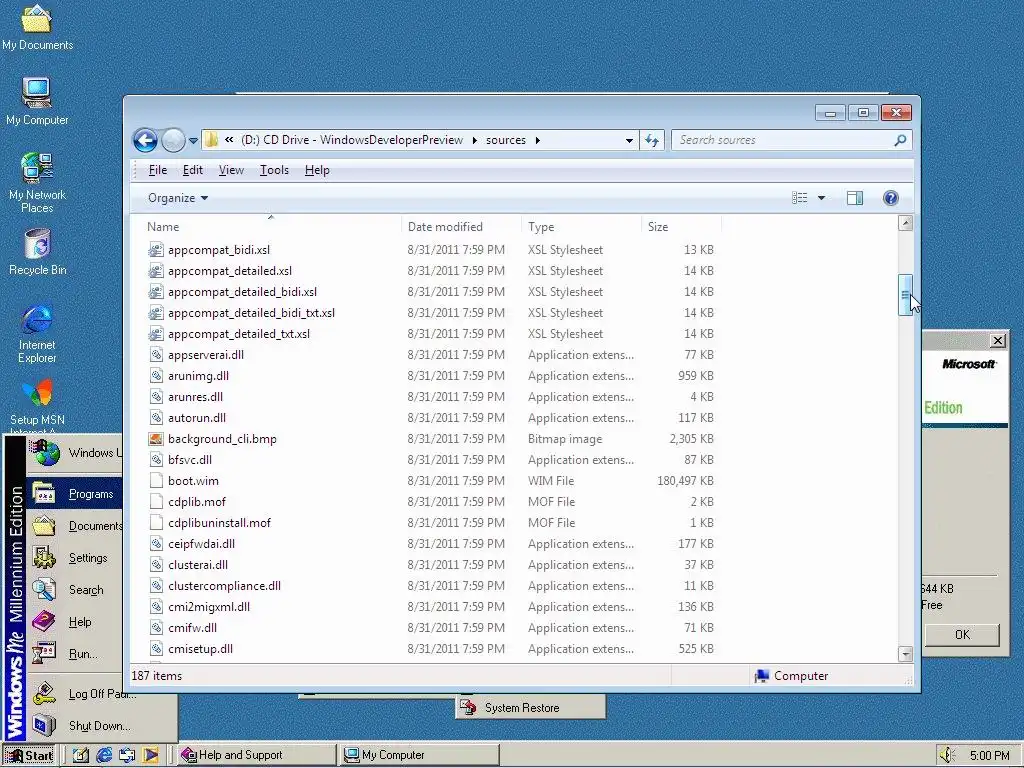Expand the address bar history dropdown
The height and width of the screenshot is (768, 1024).
pos(629,140)
